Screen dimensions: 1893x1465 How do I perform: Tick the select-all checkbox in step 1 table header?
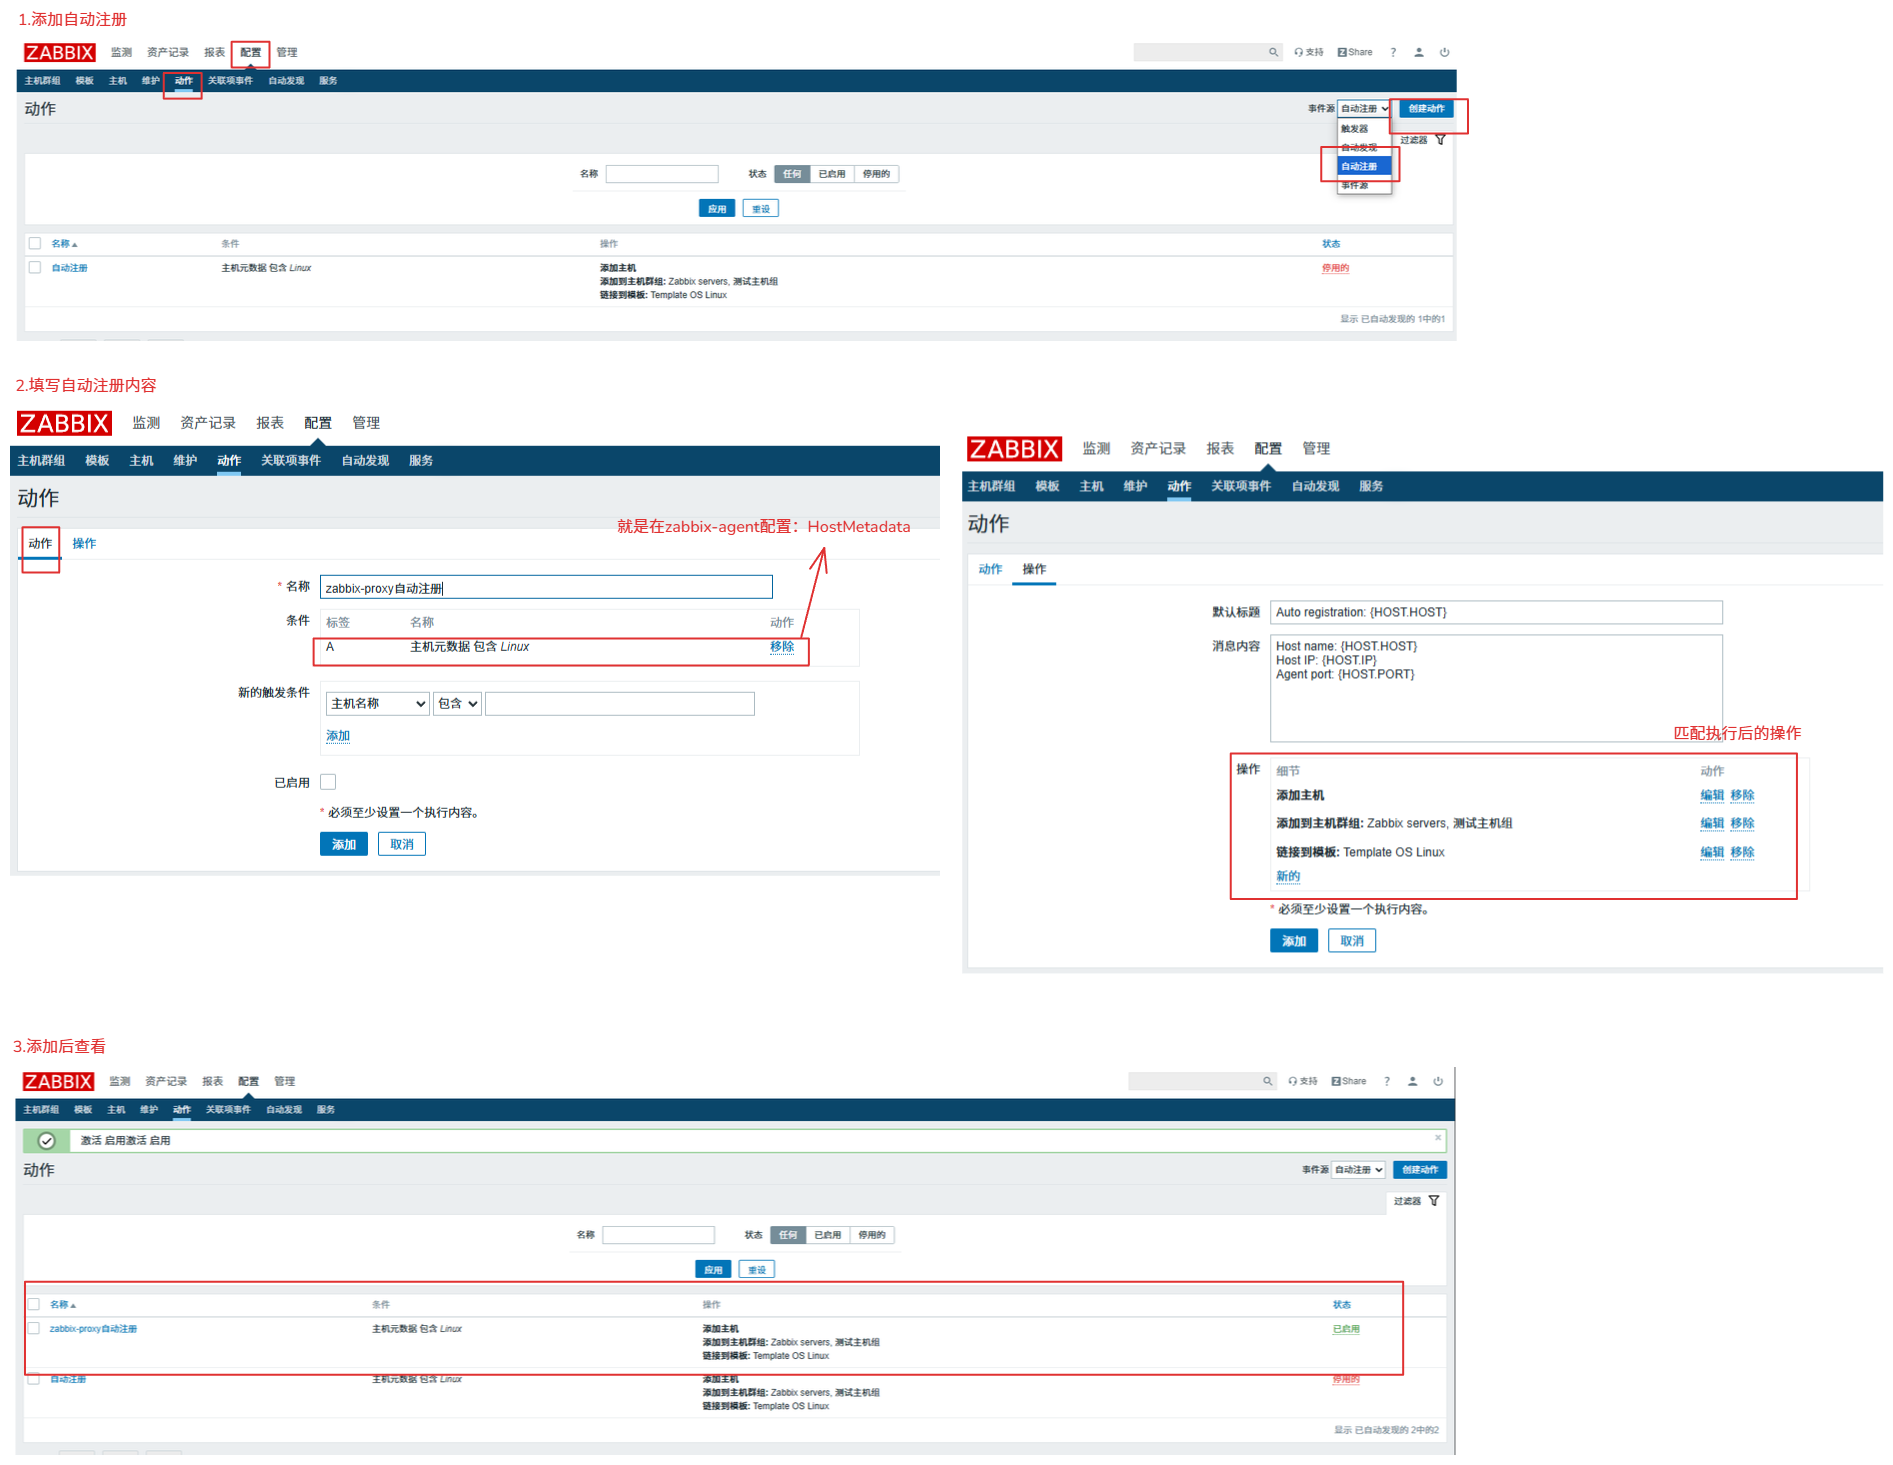35,243
